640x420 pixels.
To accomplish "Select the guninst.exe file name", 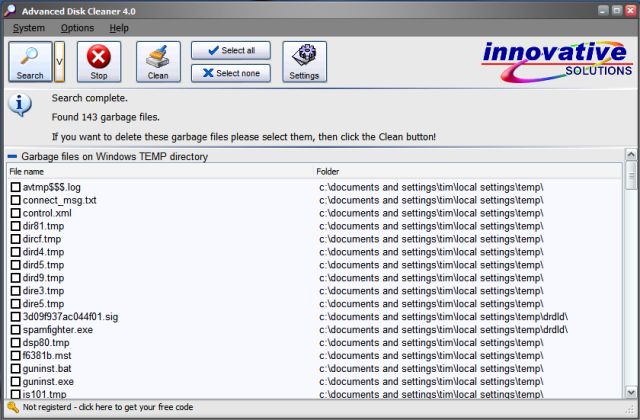I will [48, 382].
